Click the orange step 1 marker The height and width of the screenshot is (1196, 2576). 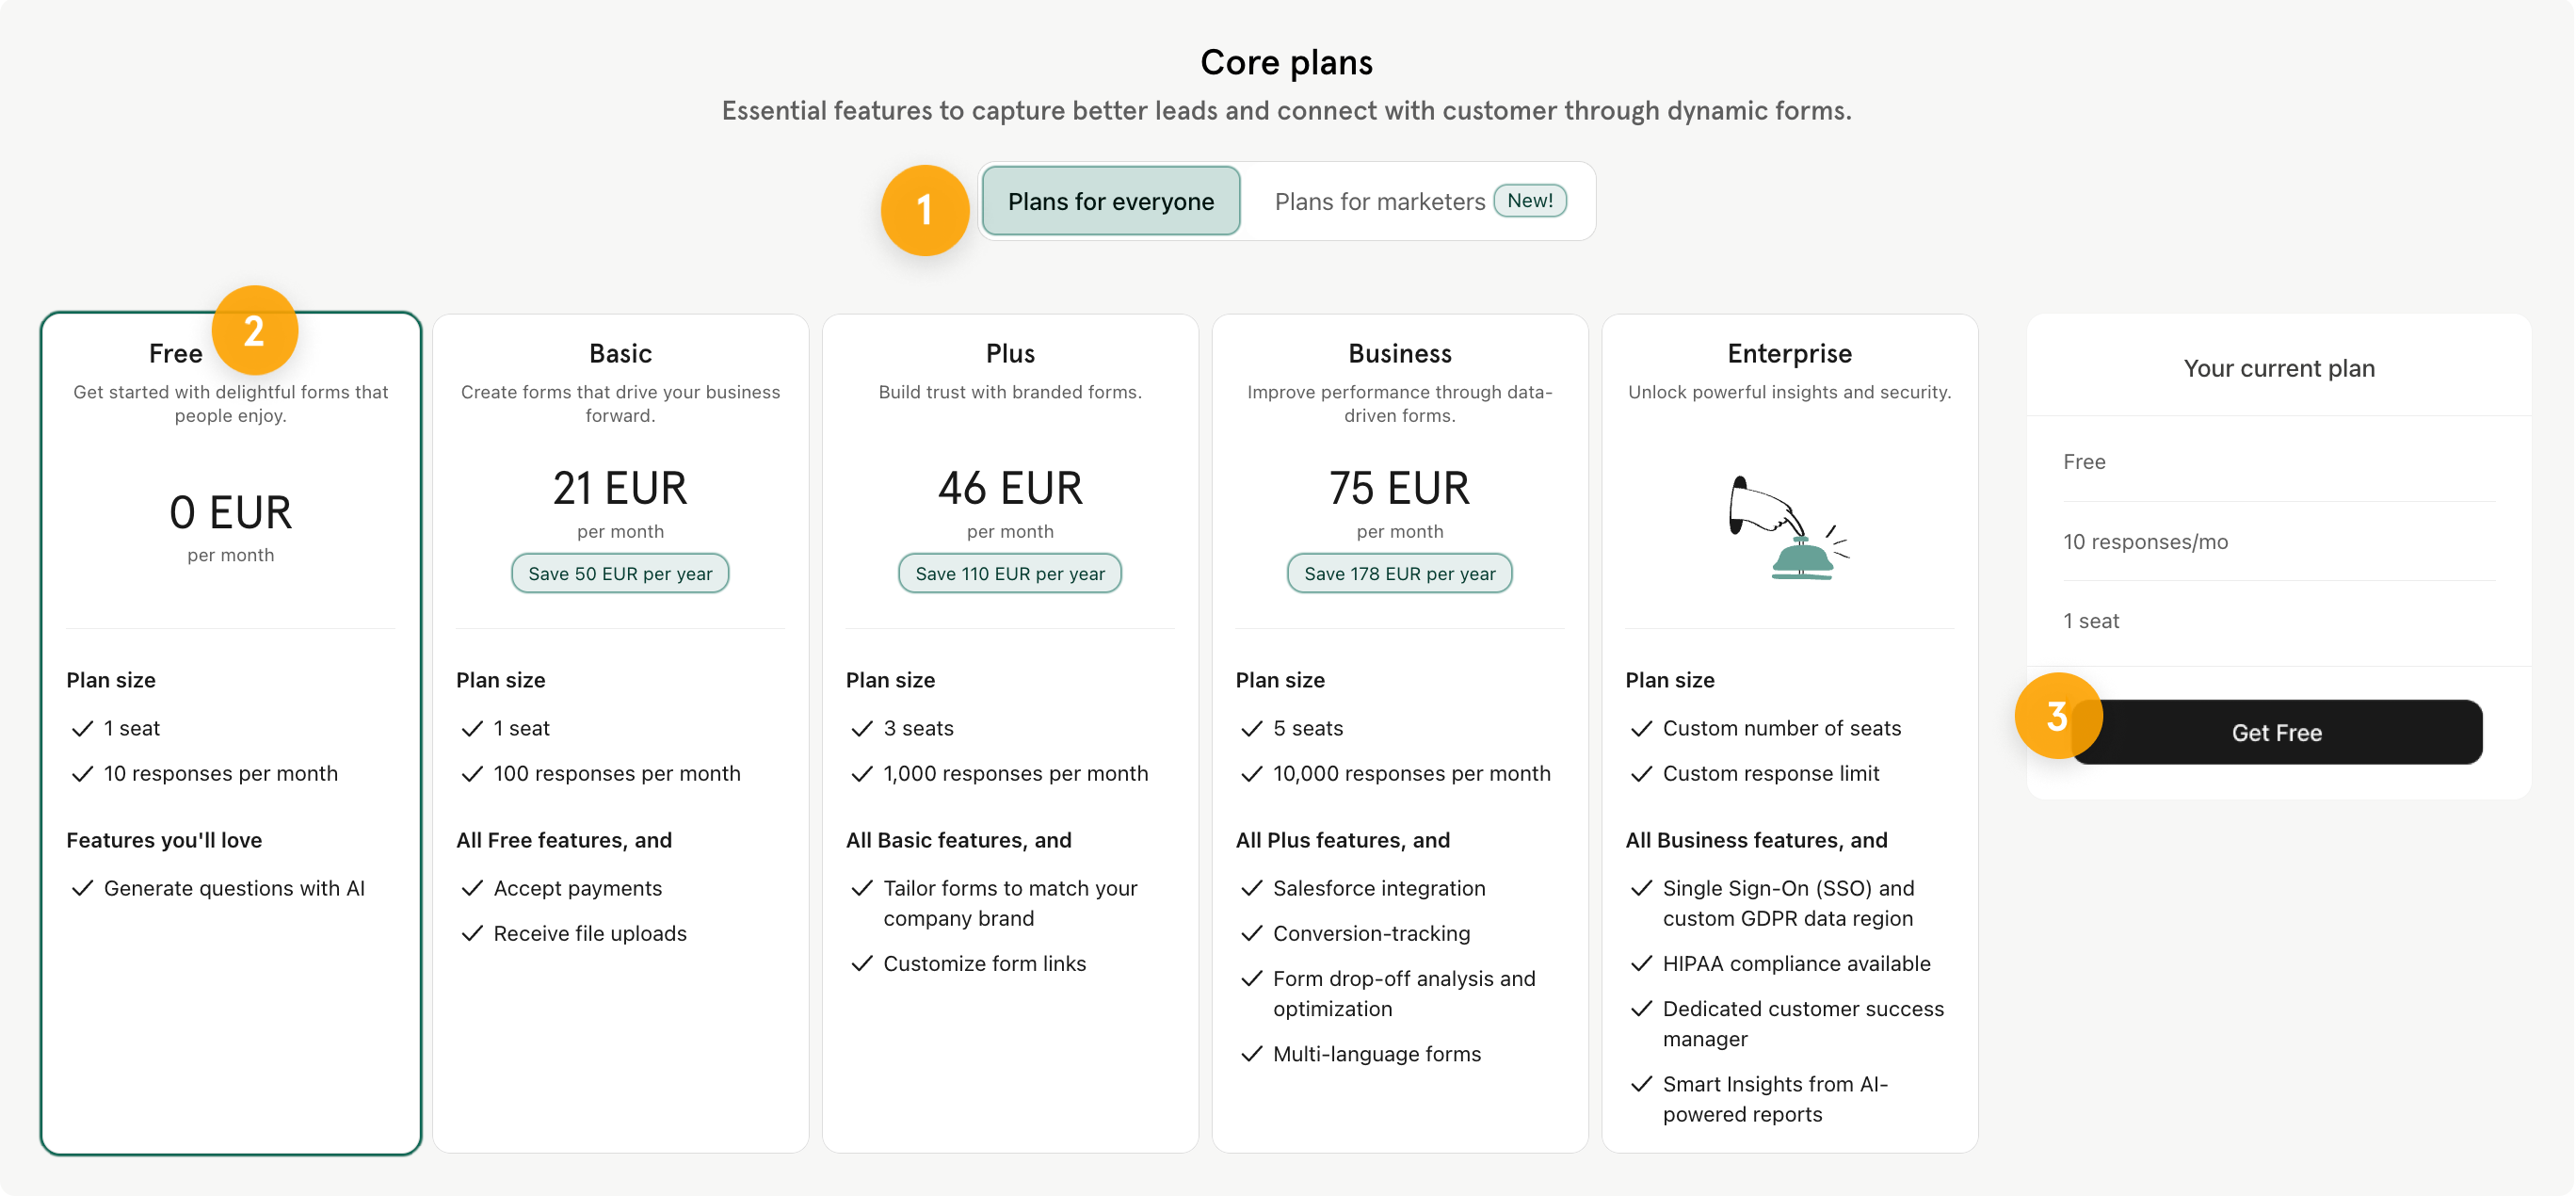pyautogui.click(x=924, y=210)
